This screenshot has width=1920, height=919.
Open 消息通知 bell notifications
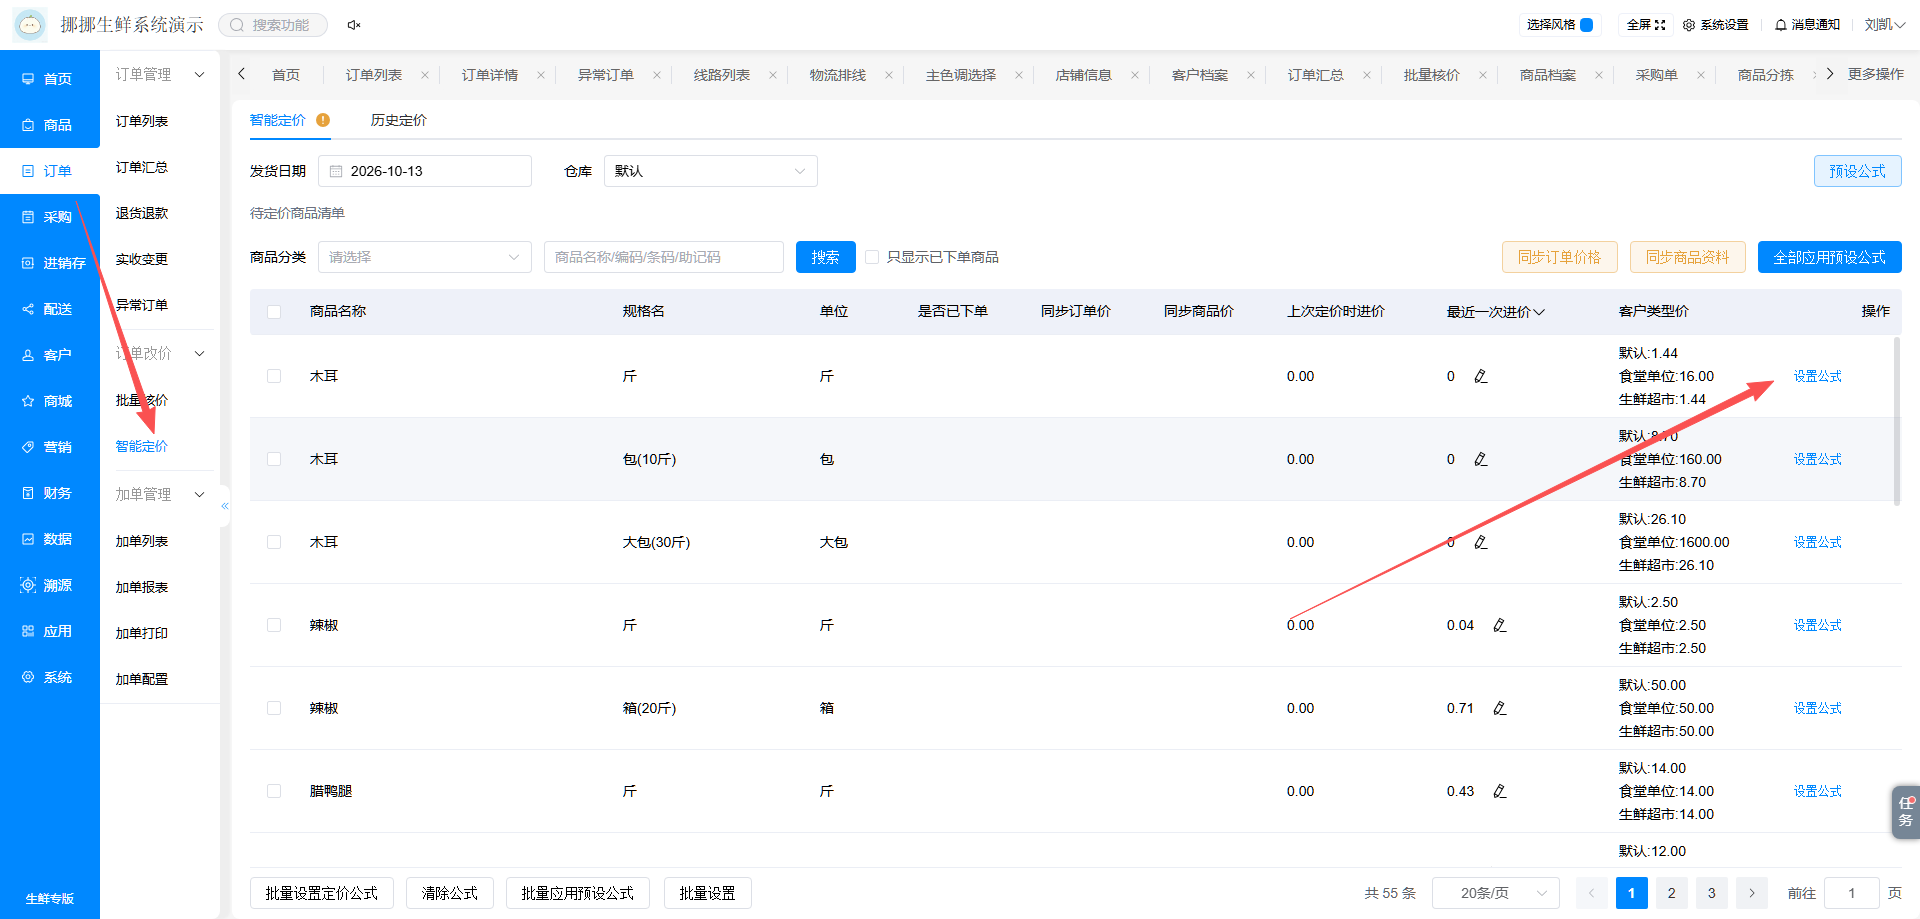1807,25
